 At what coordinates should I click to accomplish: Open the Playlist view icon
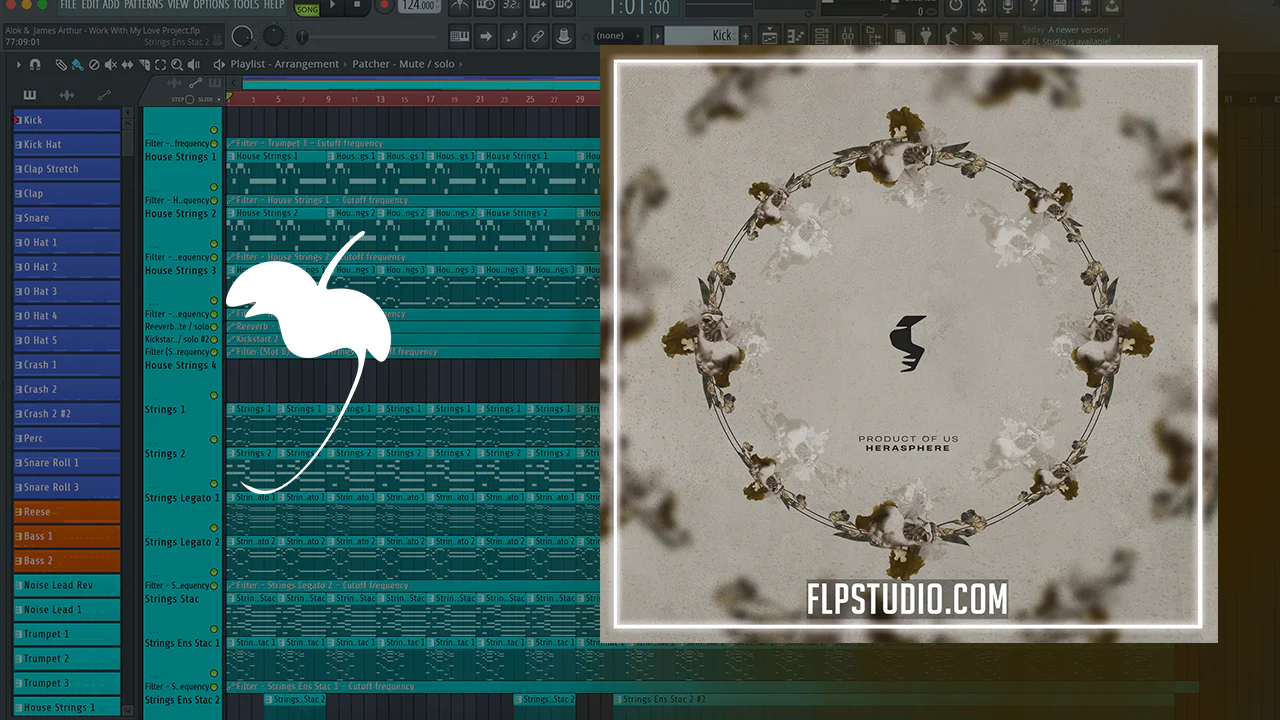769,36
